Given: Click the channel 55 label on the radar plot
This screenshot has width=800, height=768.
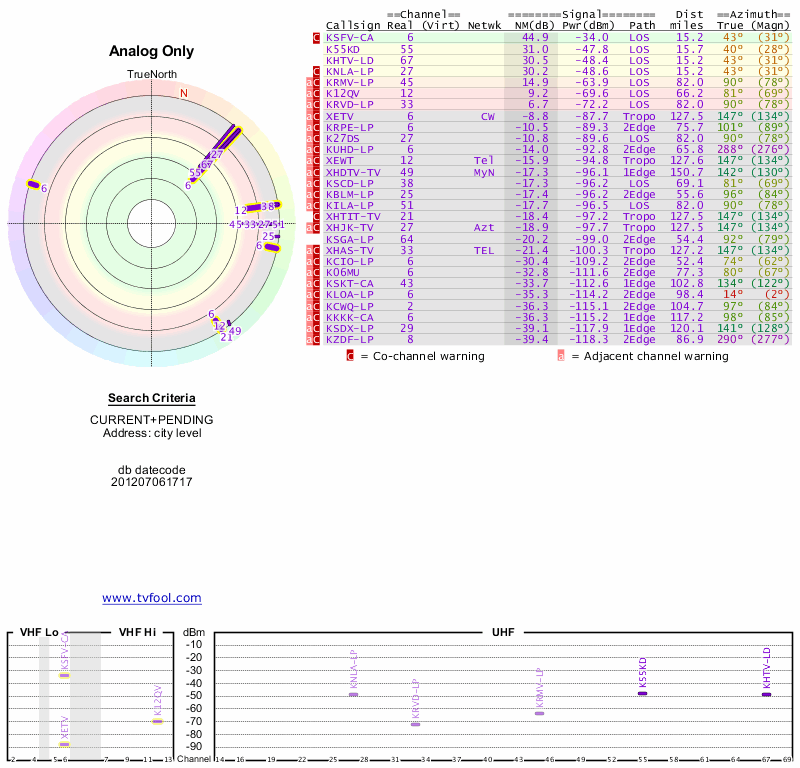Looking at the screenshot, I should [x=195, y=172].
